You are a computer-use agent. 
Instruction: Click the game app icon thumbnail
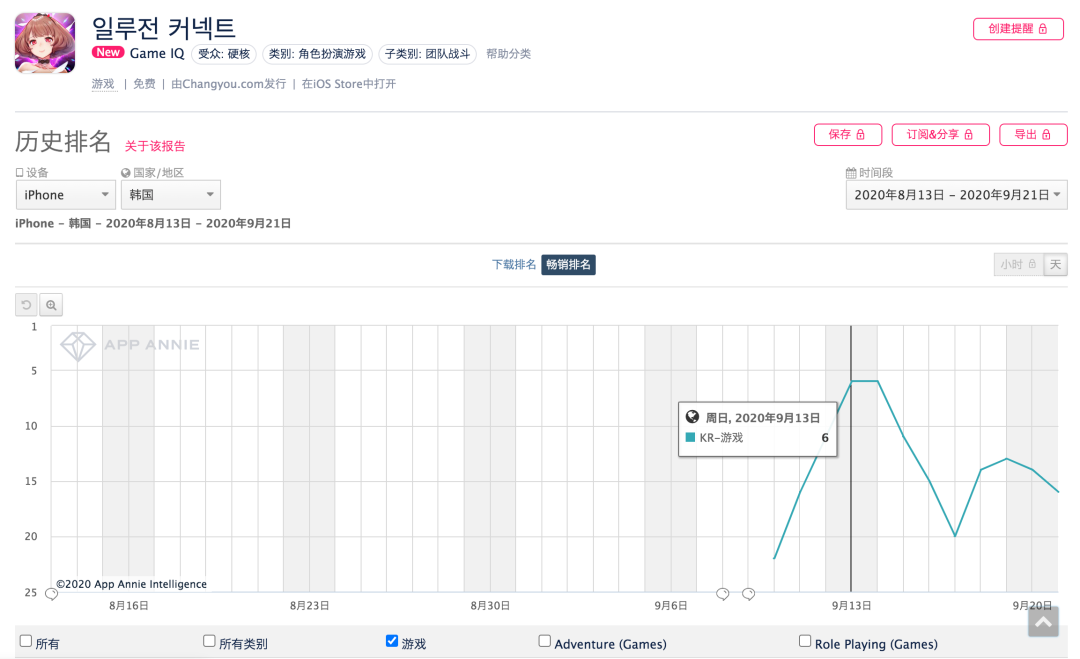[x=45, y=43]
